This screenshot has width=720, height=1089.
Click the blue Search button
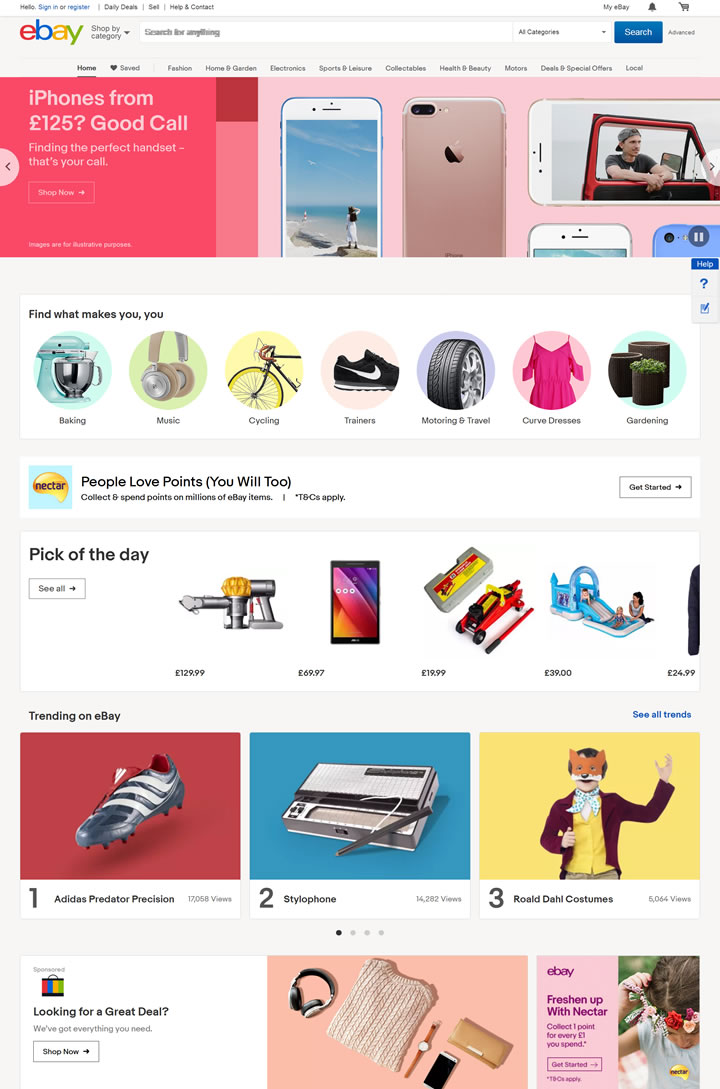click(638, 32)
